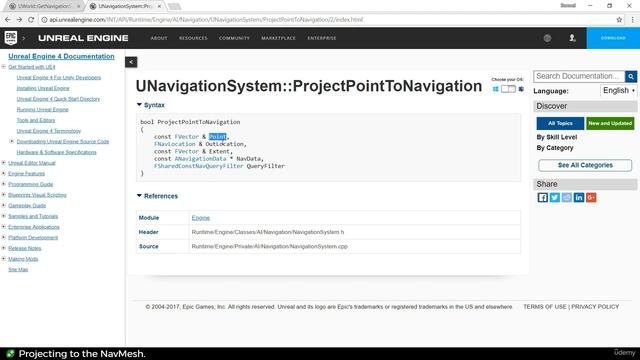Collapse Get Started with UE4 tree node
The image size is (640, 360).
pyautogui.click(x=4, y=67)
